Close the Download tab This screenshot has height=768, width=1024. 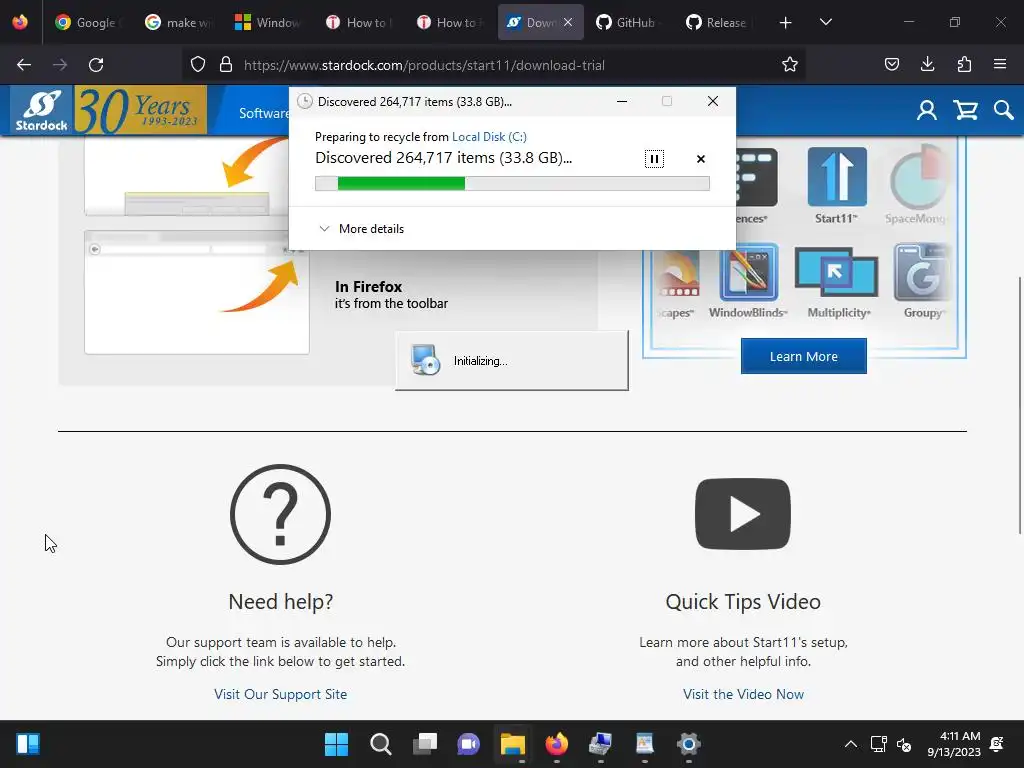click(568, 22)
